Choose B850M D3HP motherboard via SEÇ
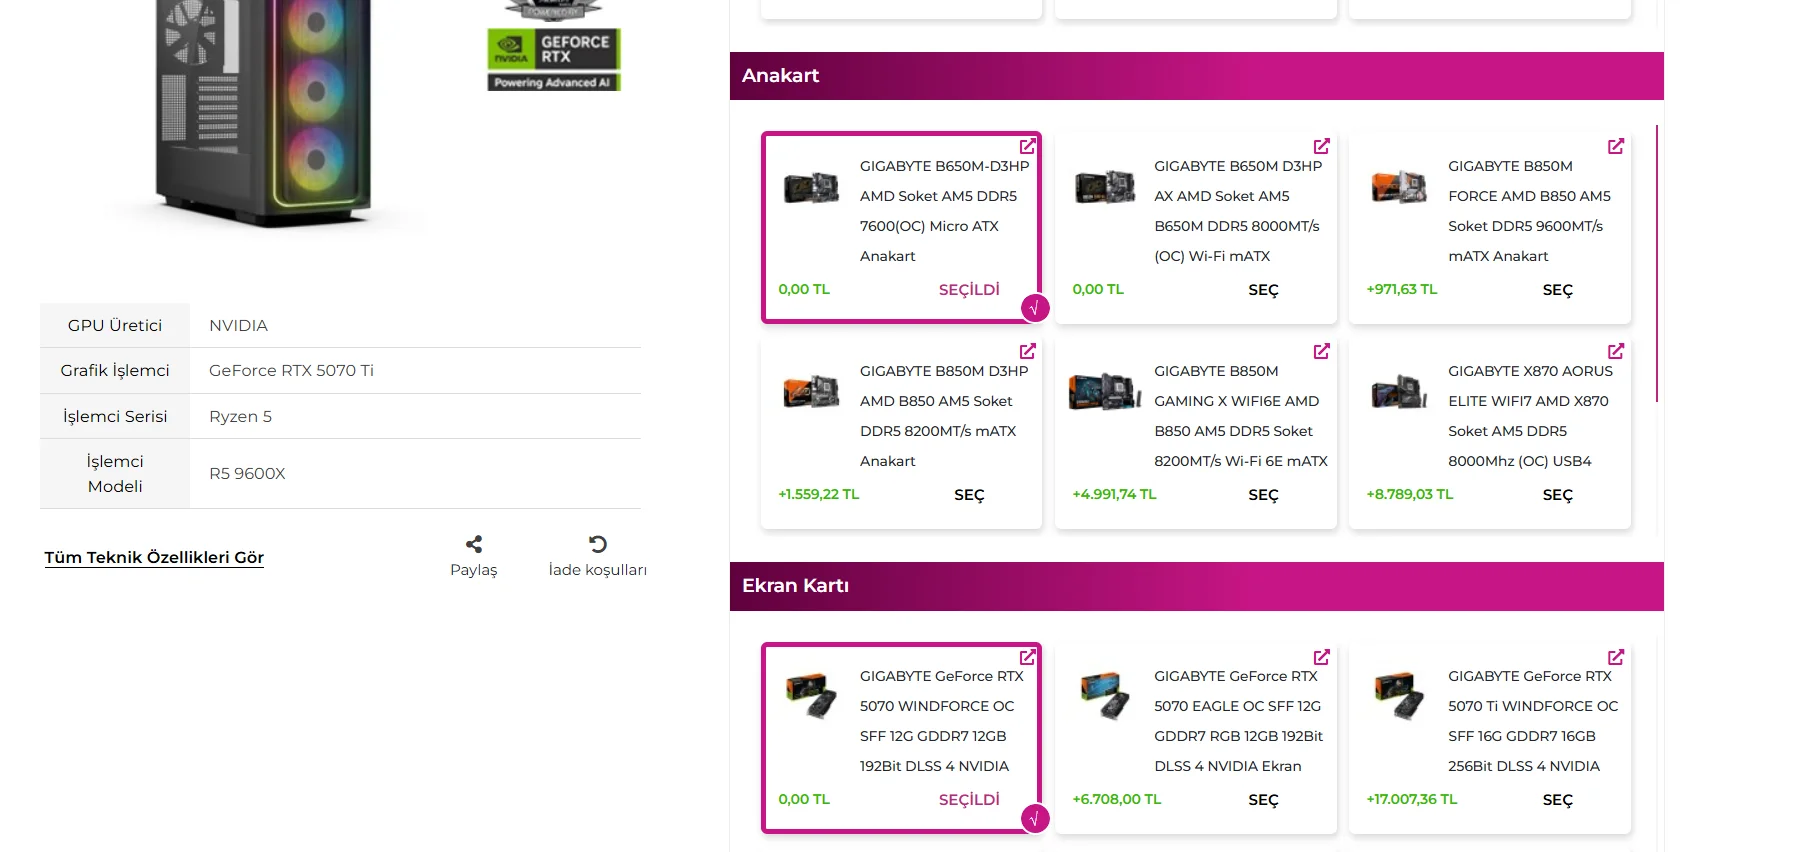 (969, 495)
